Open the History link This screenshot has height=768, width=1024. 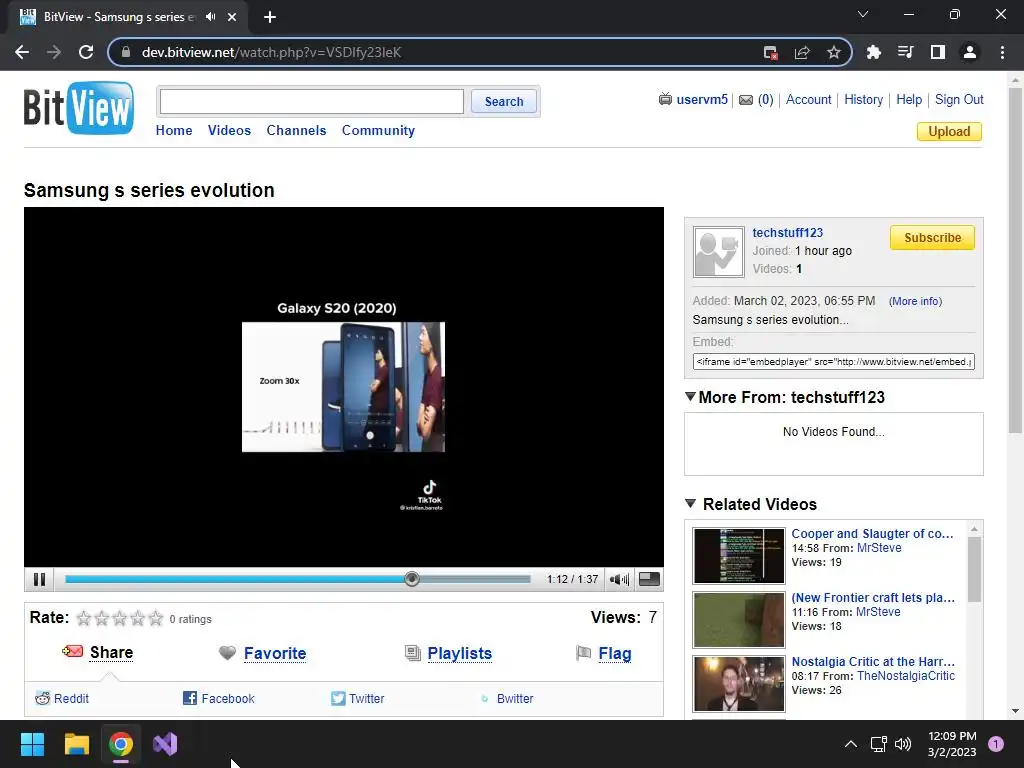click(x=863, y=99)
